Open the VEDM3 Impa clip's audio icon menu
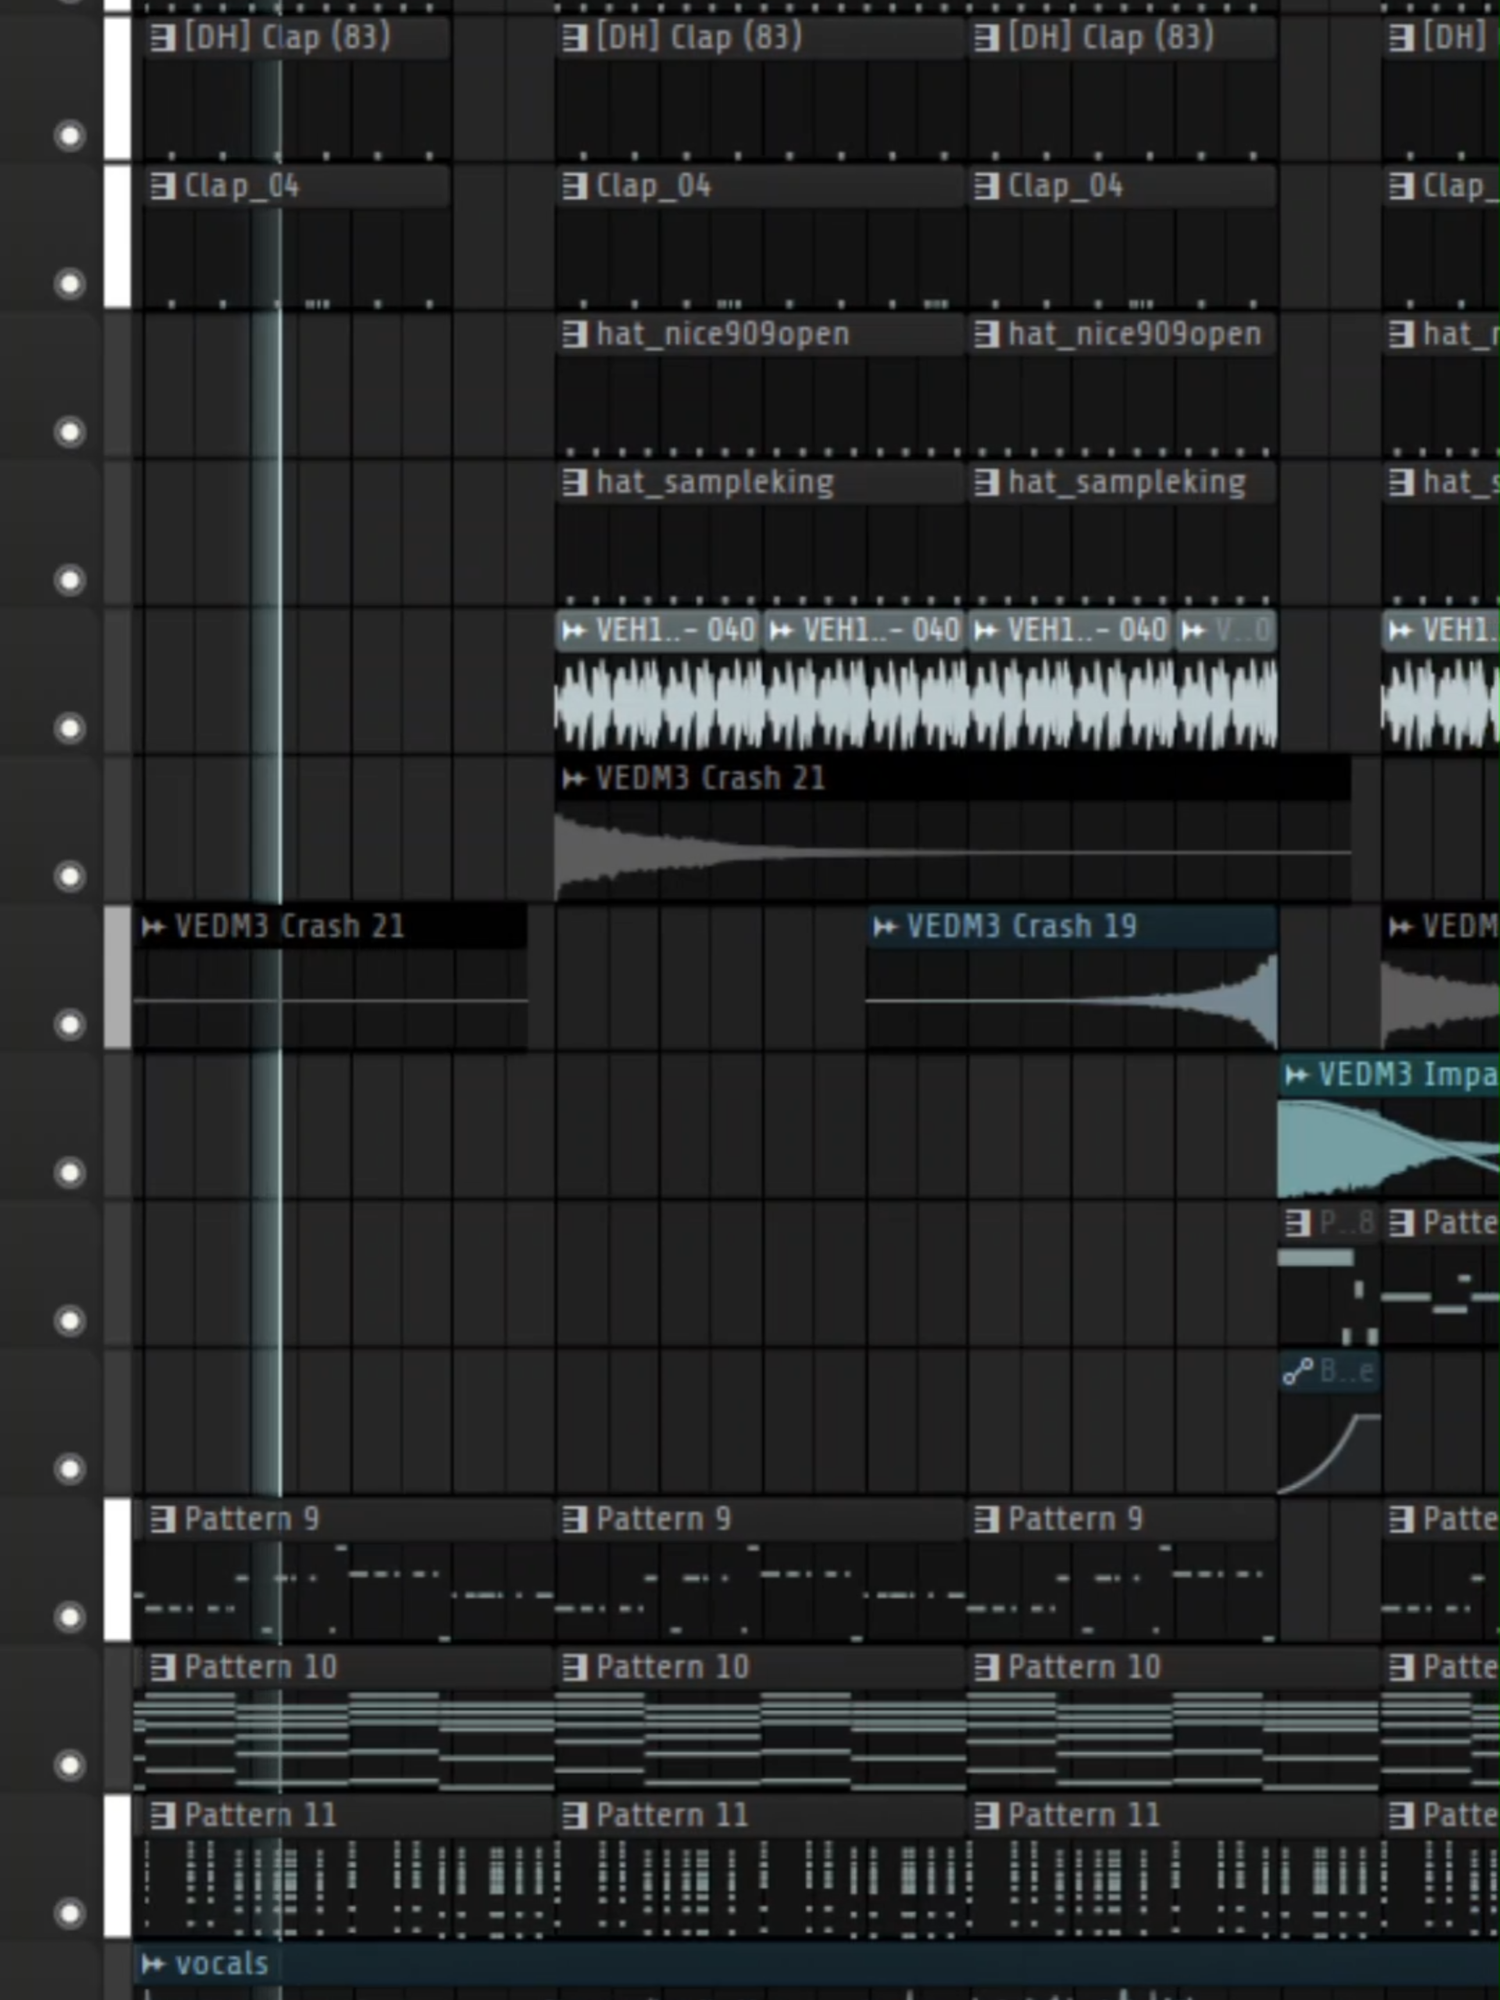The height and width of the screenshot is (2000, 1500). click(x=1297, y=1075)
